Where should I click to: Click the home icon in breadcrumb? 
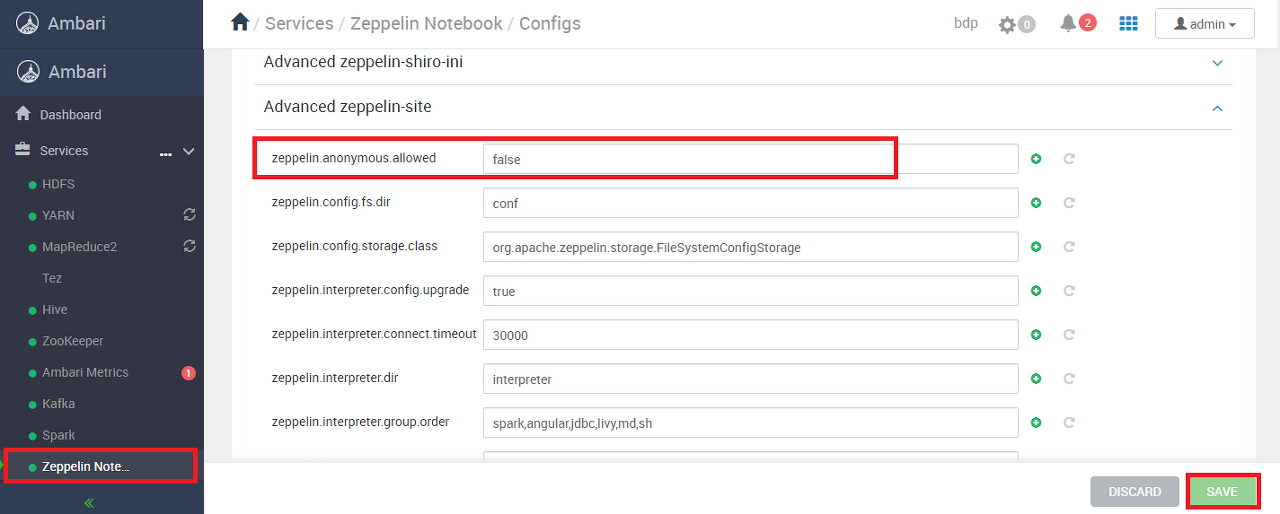point(239,21)
